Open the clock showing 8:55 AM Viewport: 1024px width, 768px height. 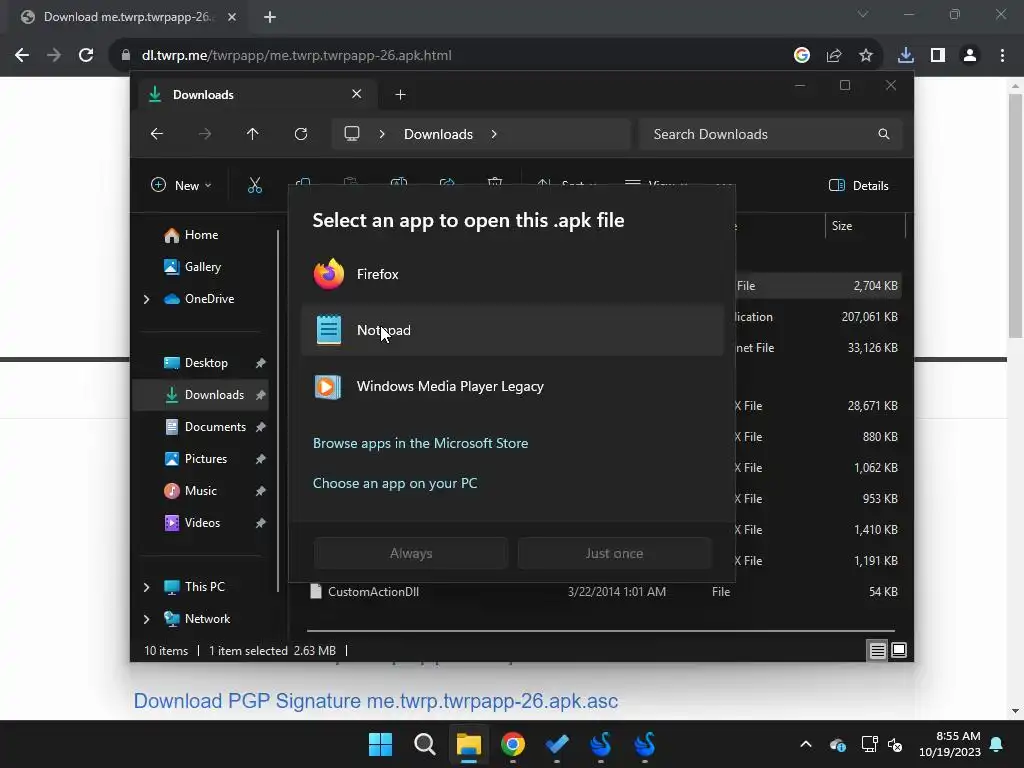pyautogui.click(x=950, y=744)
